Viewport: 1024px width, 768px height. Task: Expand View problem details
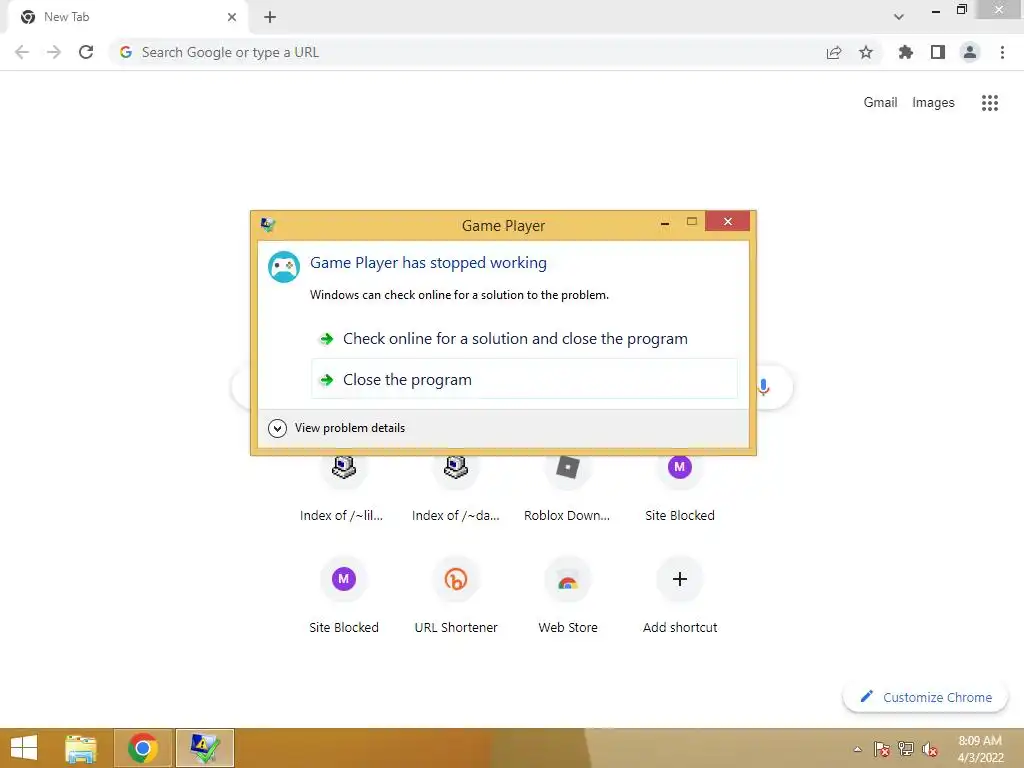click(337, 428)
